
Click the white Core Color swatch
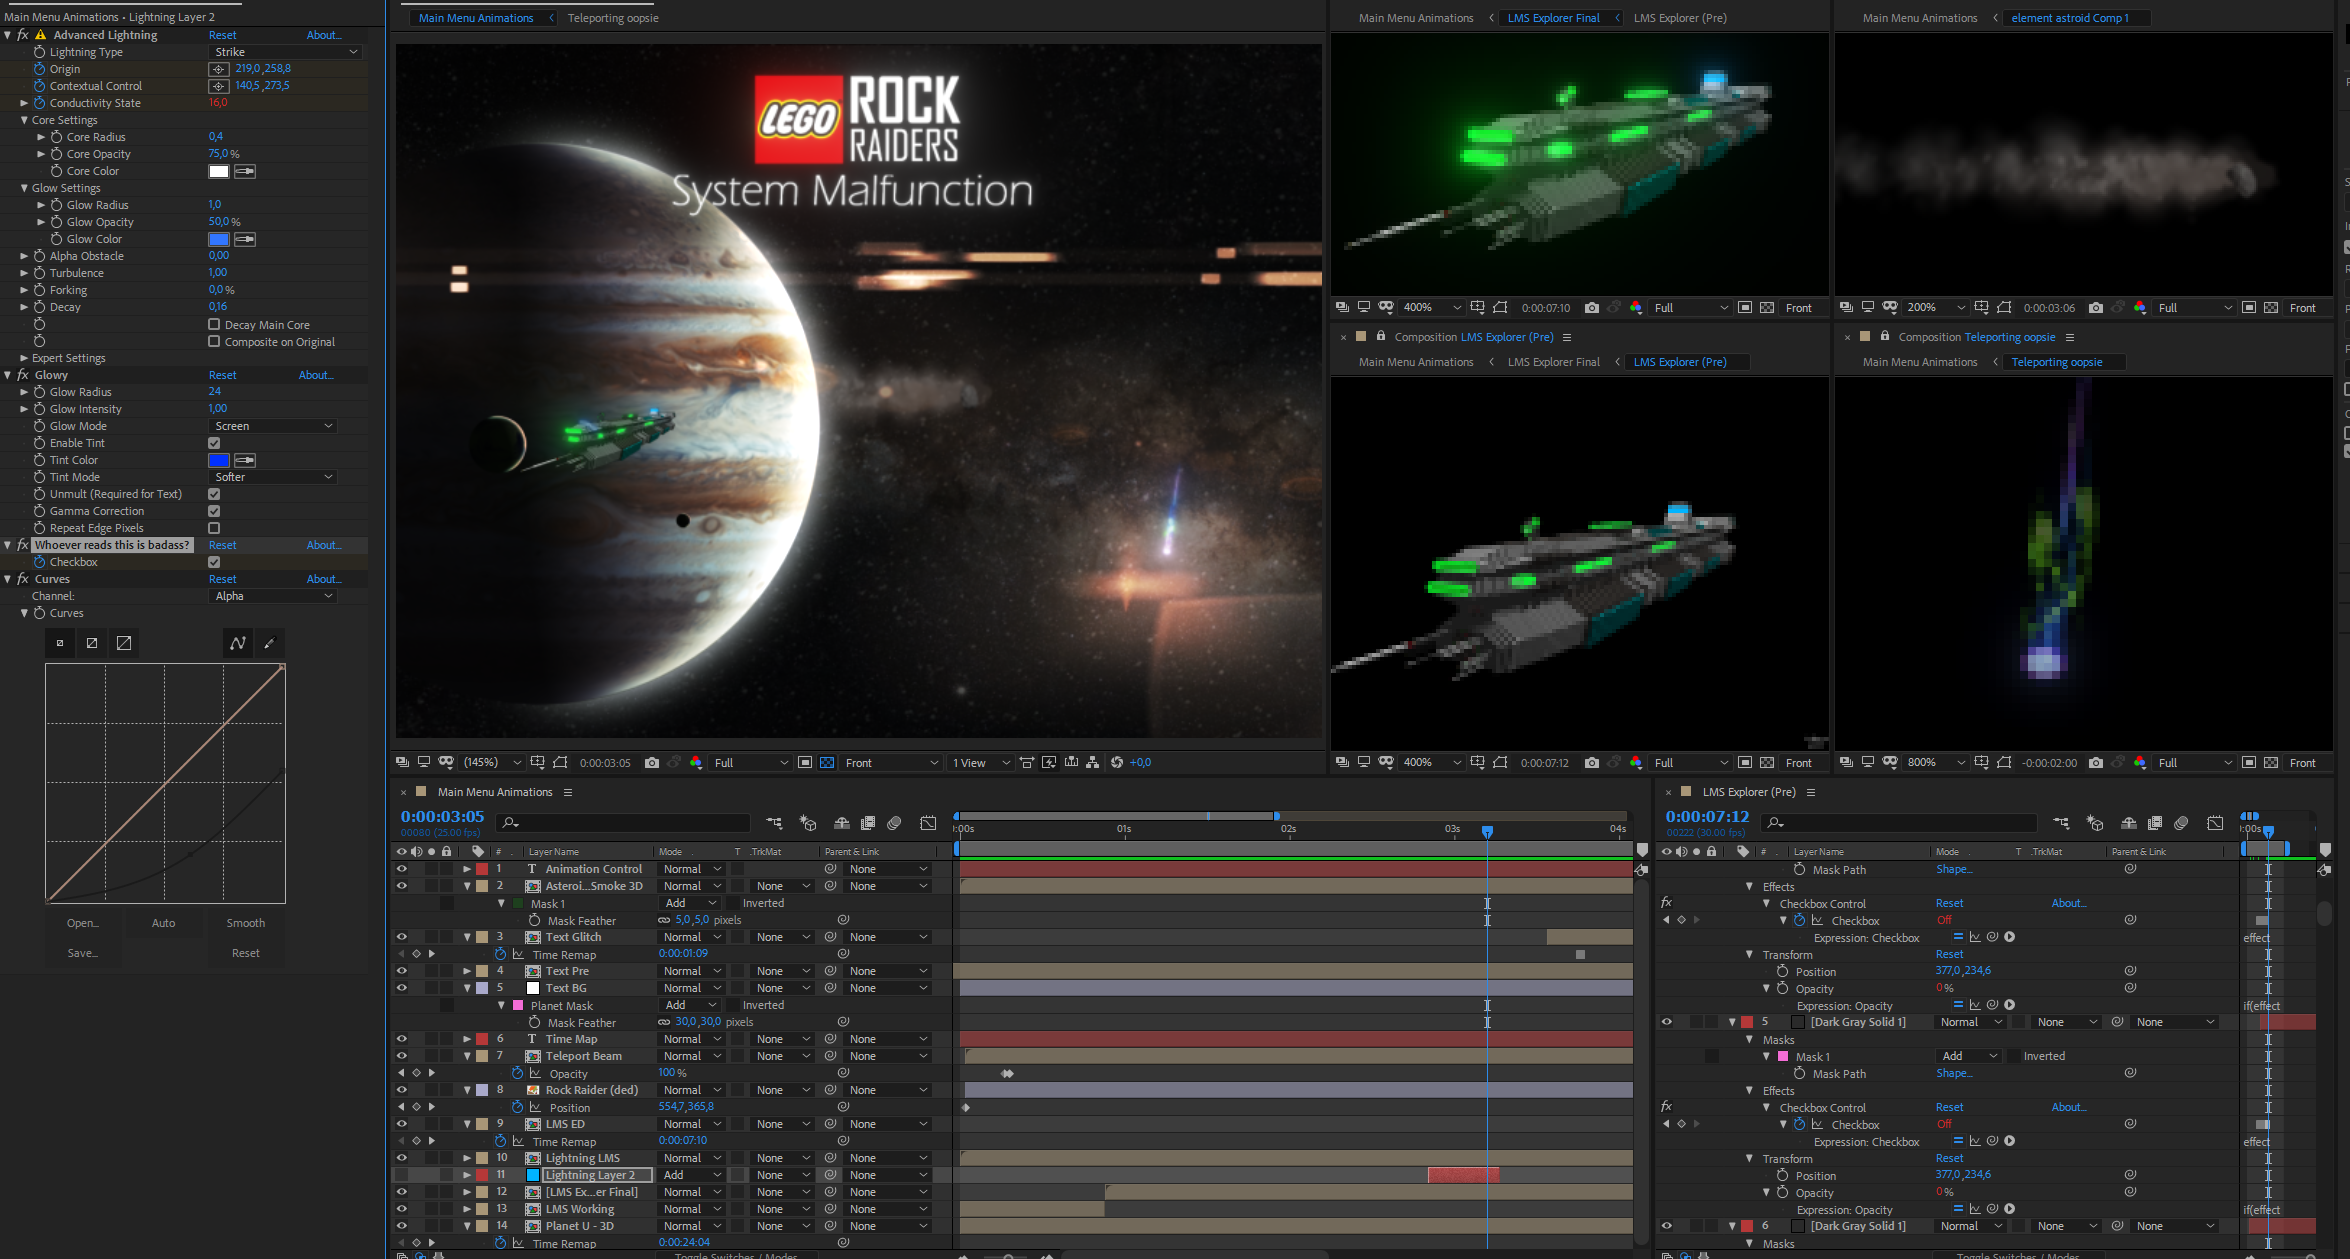coord(219,171)
